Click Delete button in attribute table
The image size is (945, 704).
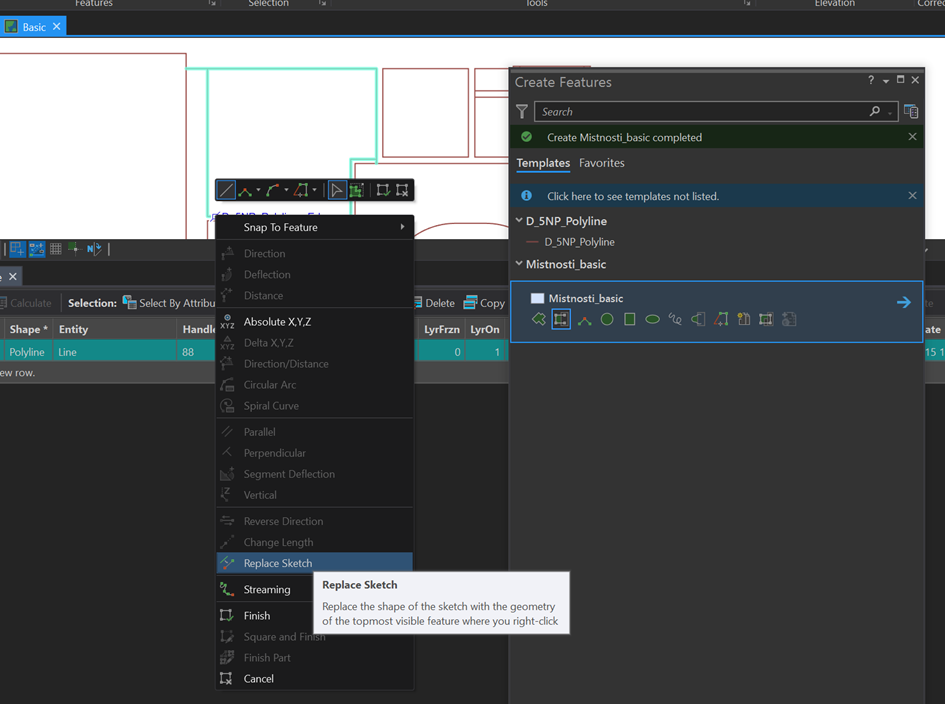click(x=435, y=303)
